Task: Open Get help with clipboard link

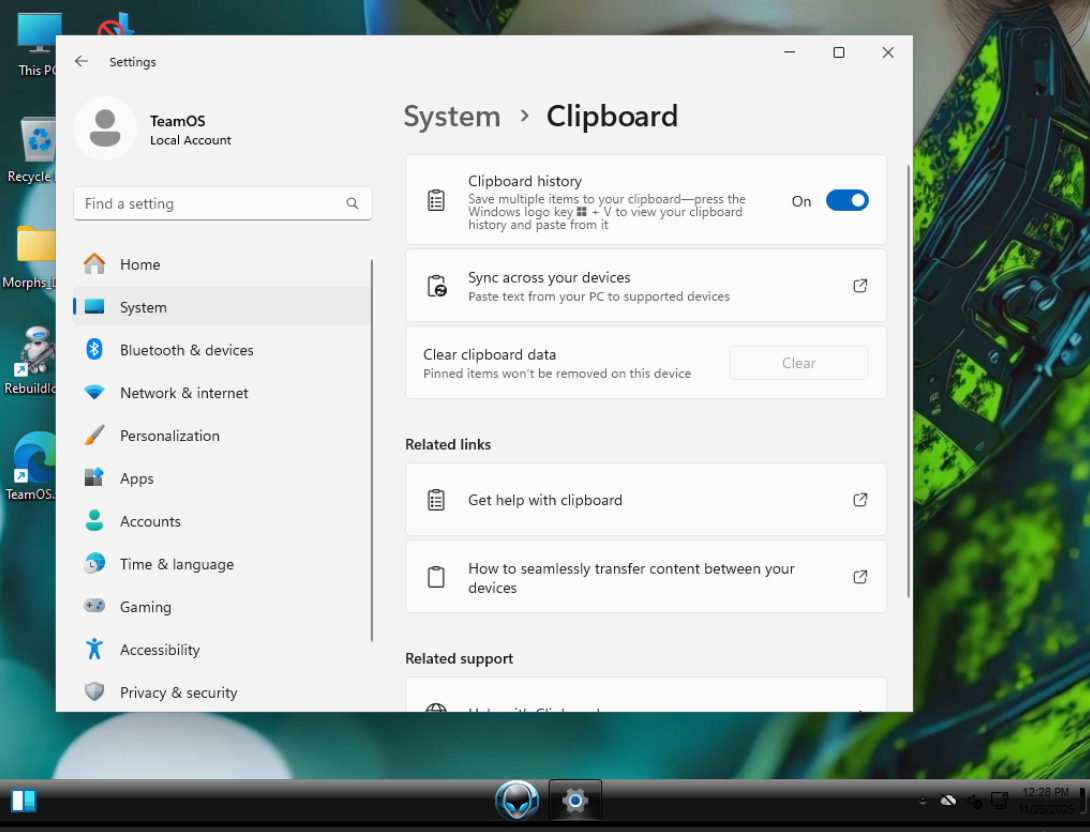Action: pos(646,500)
